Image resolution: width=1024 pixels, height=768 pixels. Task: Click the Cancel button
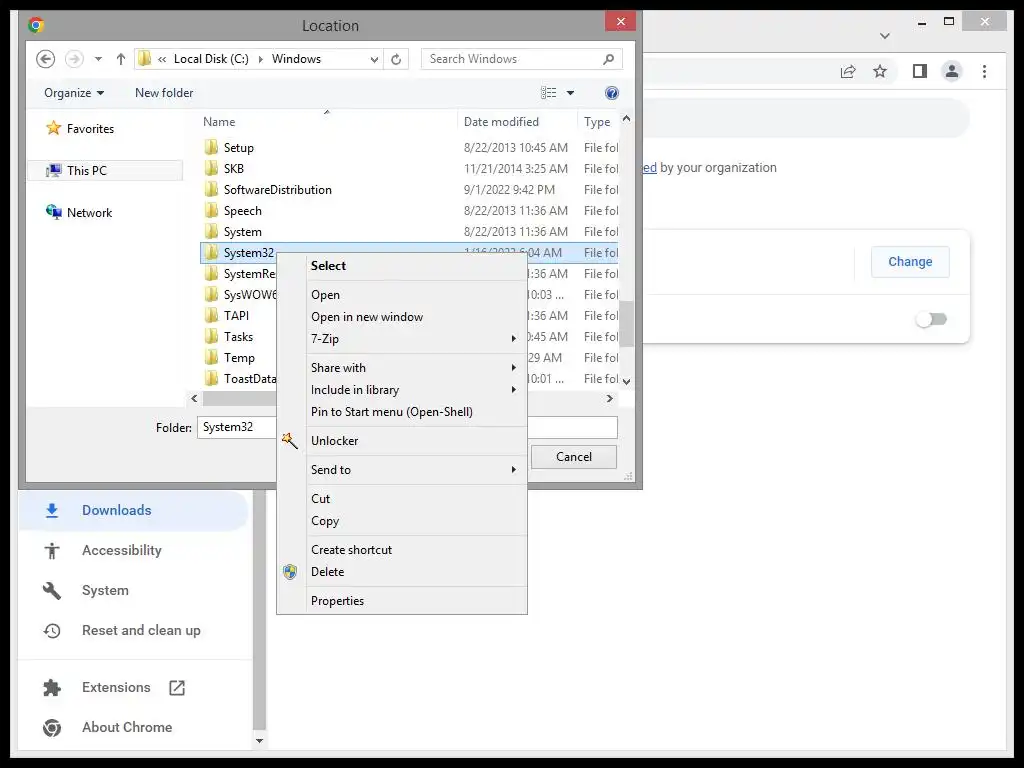click(574, 457)
